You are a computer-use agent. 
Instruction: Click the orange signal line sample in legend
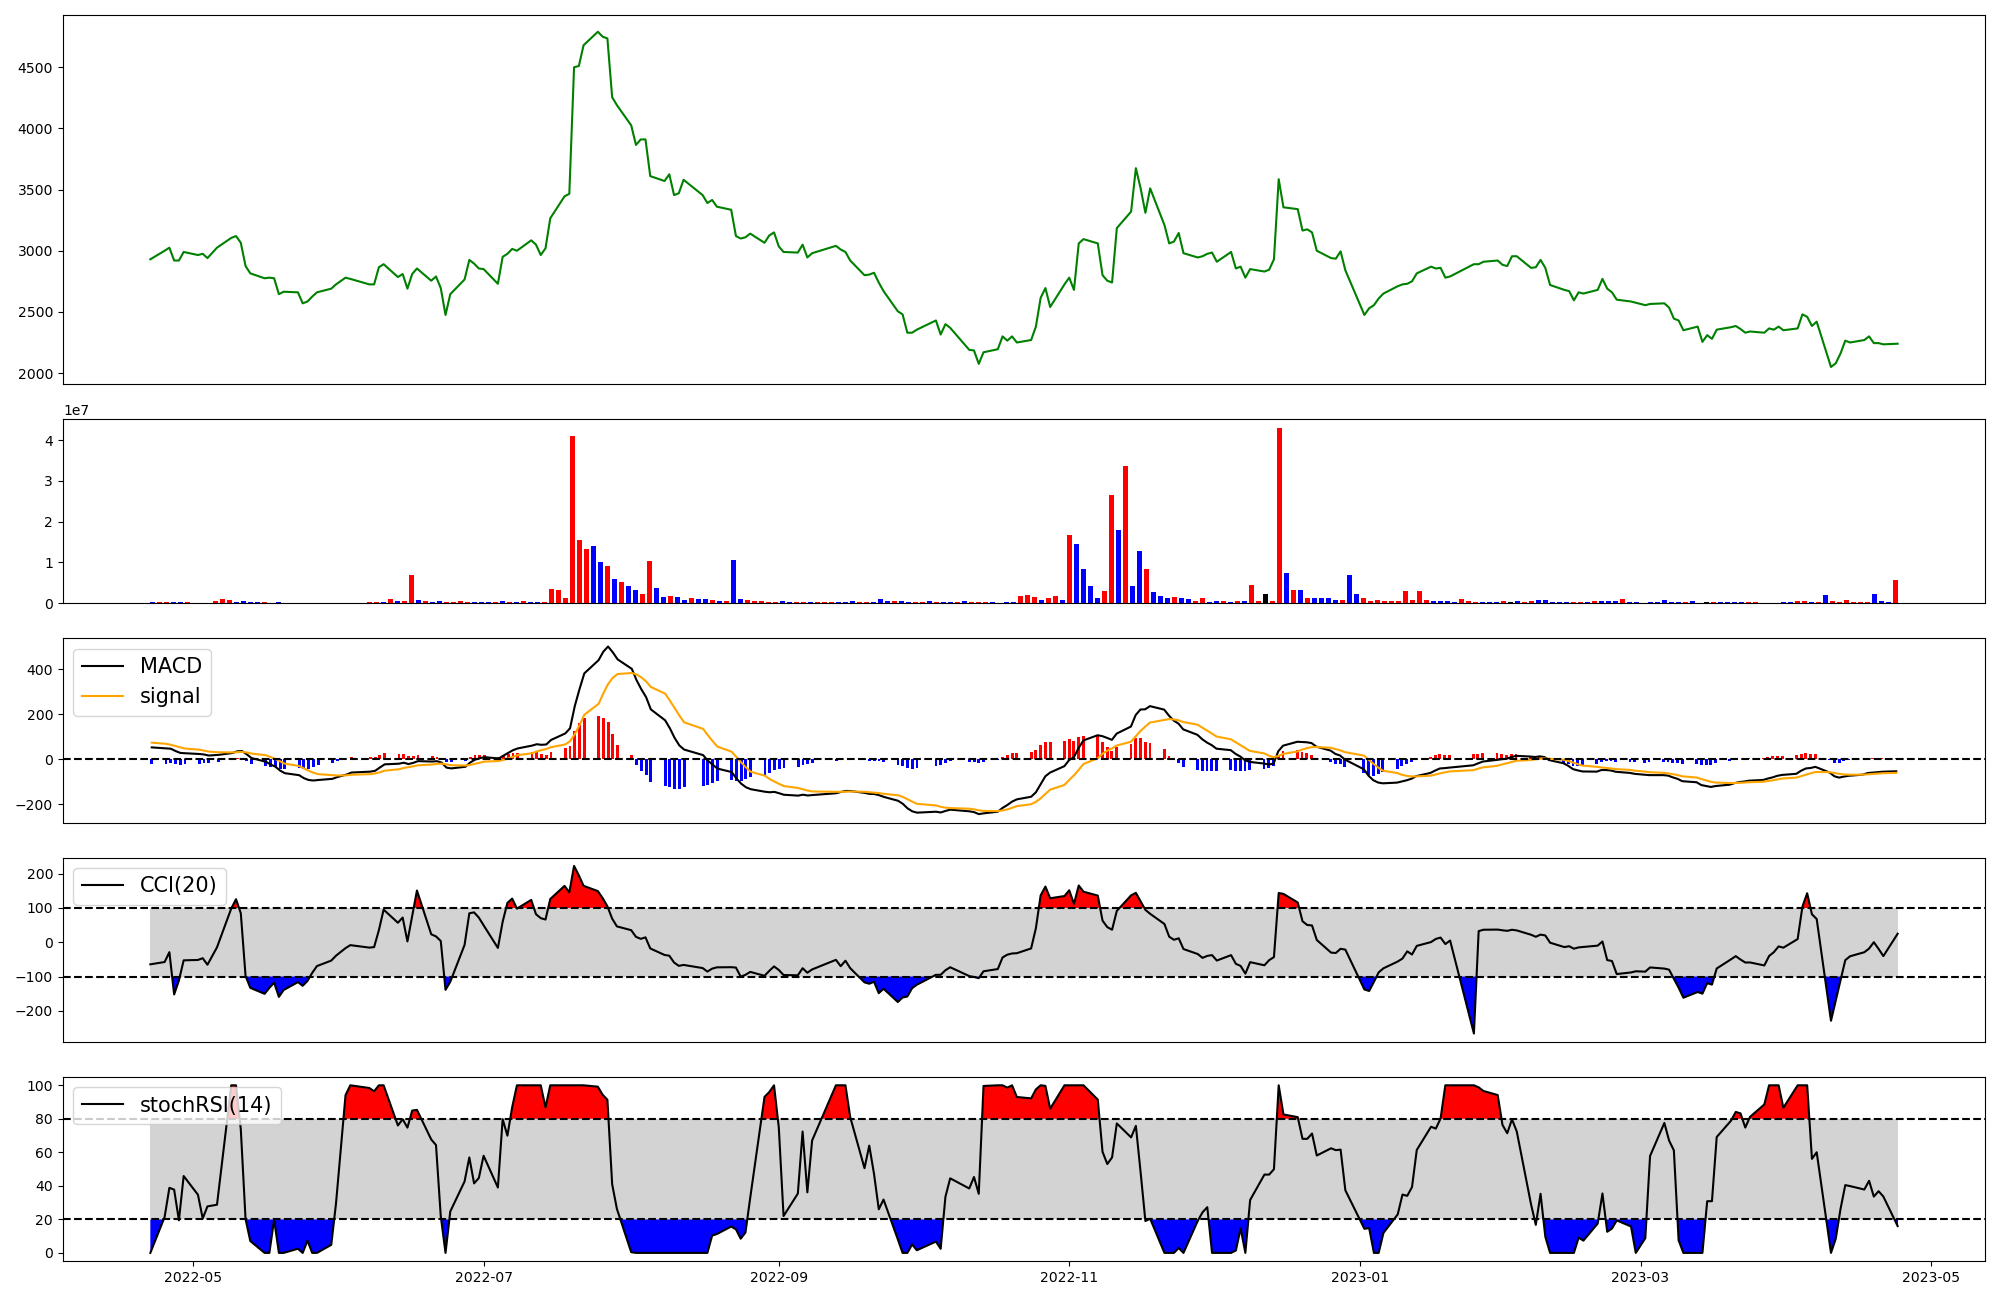click(102, 696)
